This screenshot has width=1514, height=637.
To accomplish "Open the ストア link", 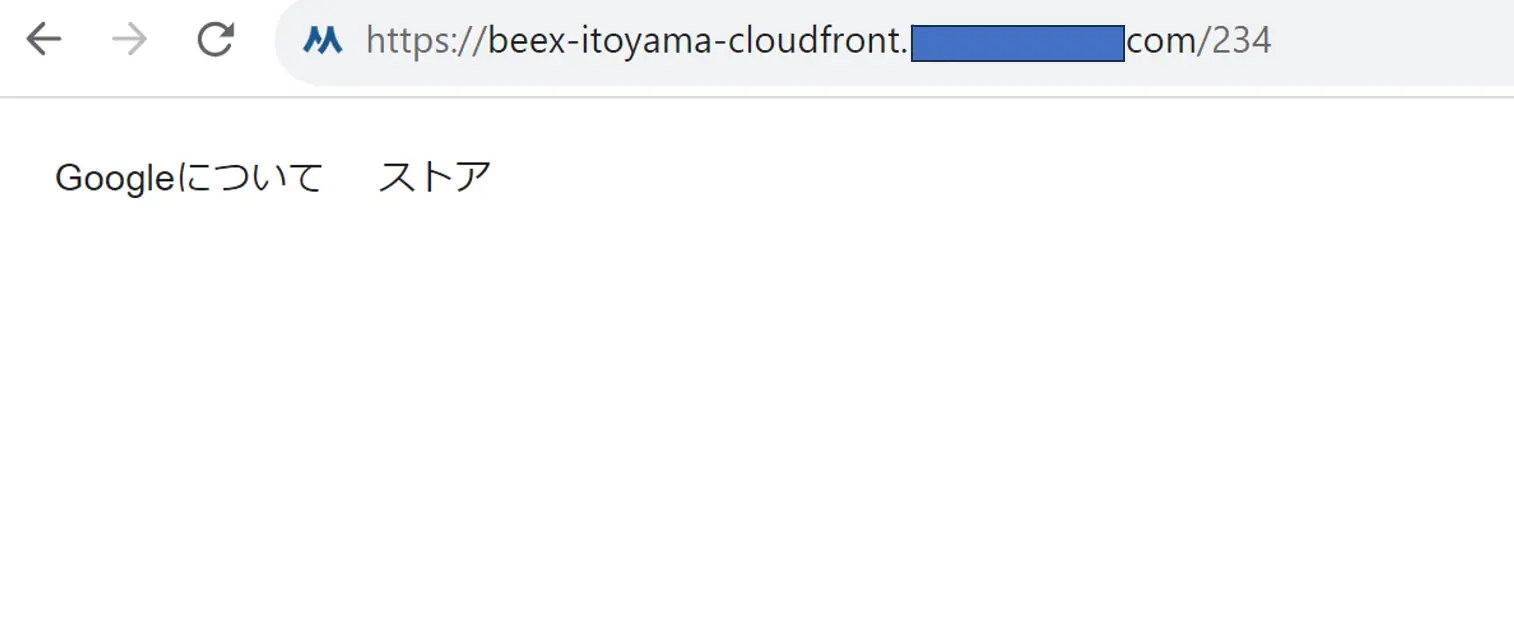I will click(x=435, y=178).
